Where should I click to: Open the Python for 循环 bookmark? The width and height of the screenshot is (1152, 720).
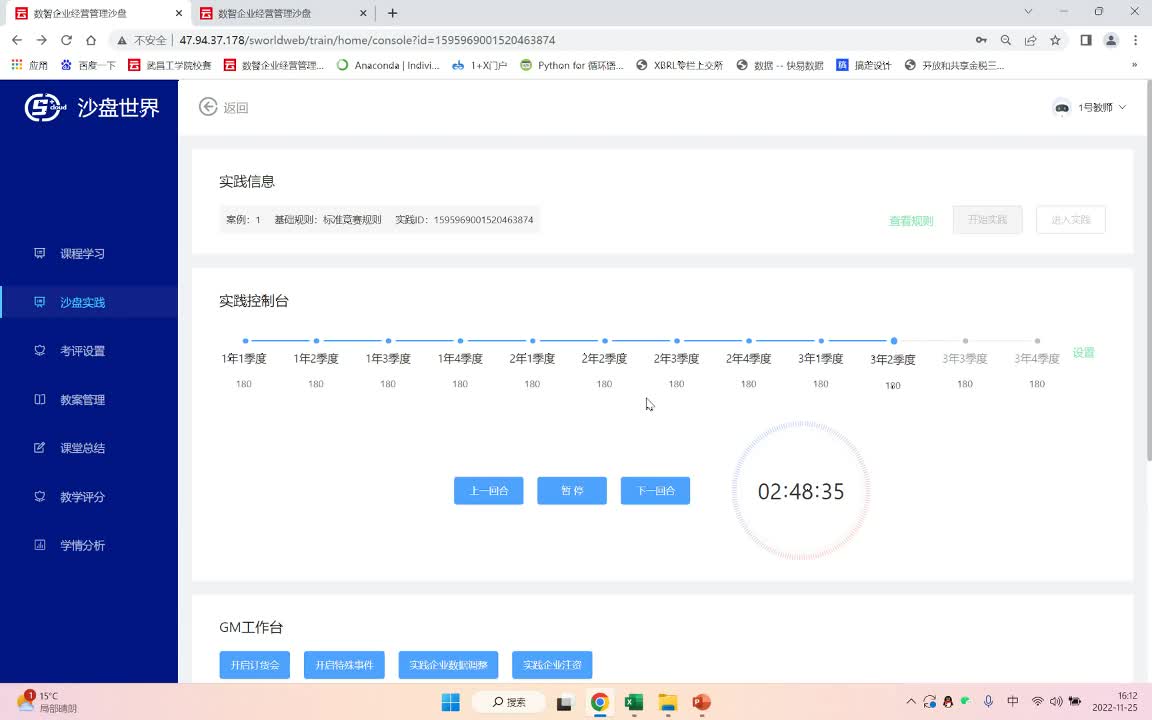click(572, 65)
